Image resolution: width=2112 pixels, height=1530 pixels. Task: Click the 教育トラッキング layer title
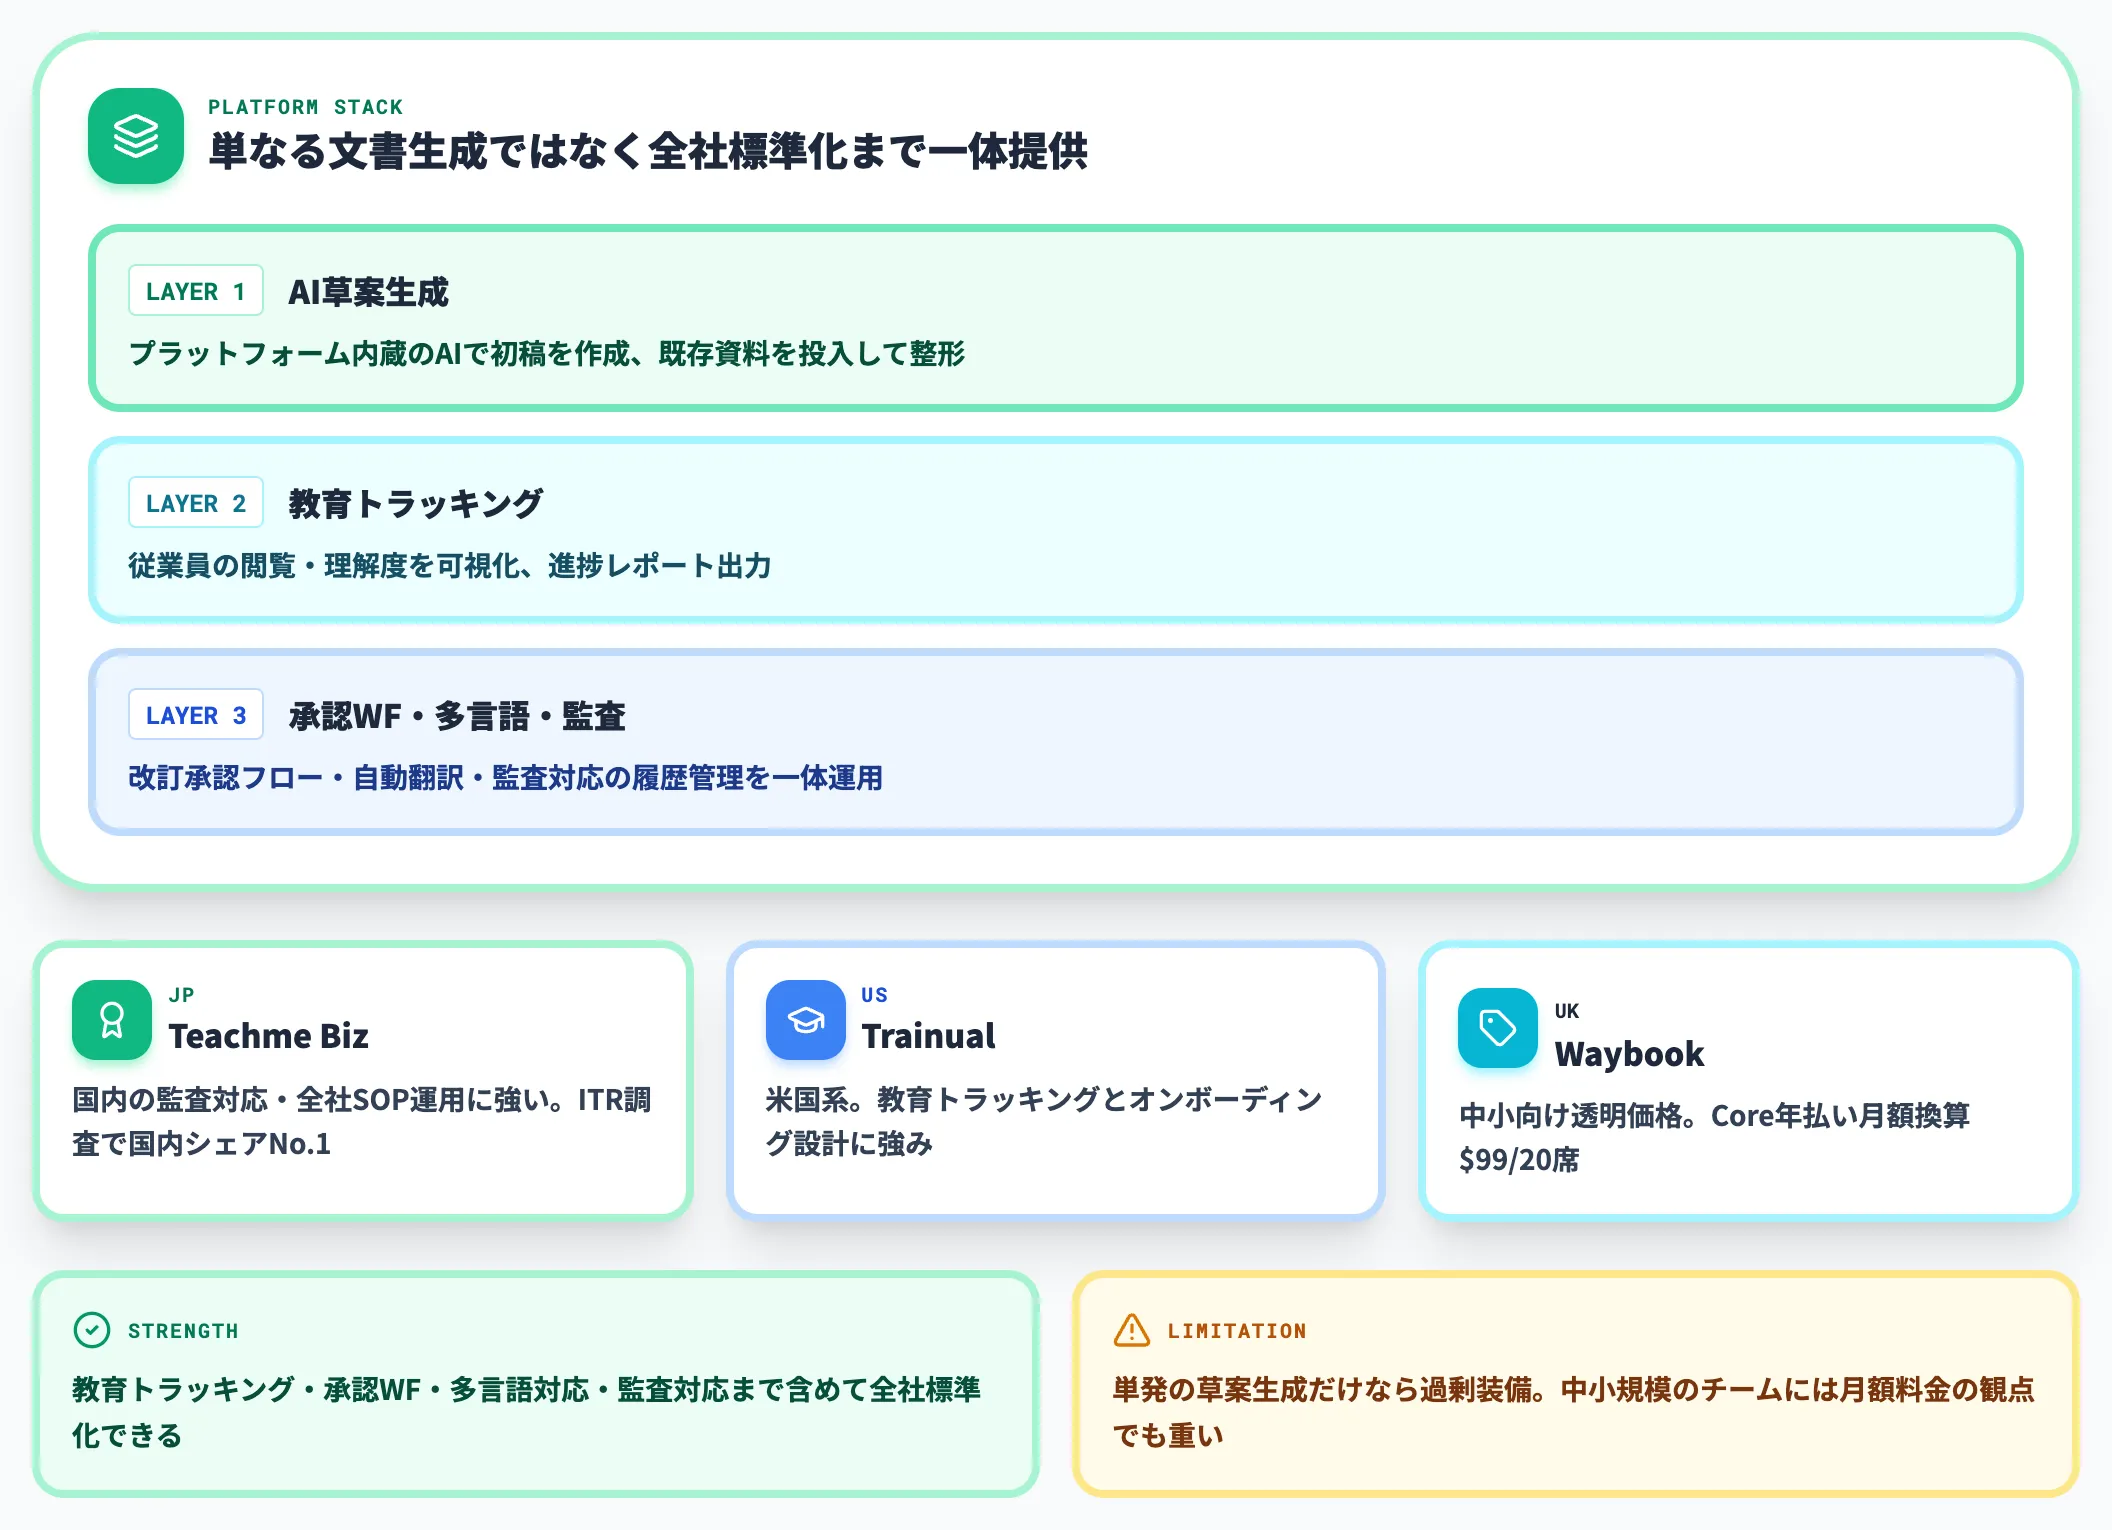pos(415,504)
